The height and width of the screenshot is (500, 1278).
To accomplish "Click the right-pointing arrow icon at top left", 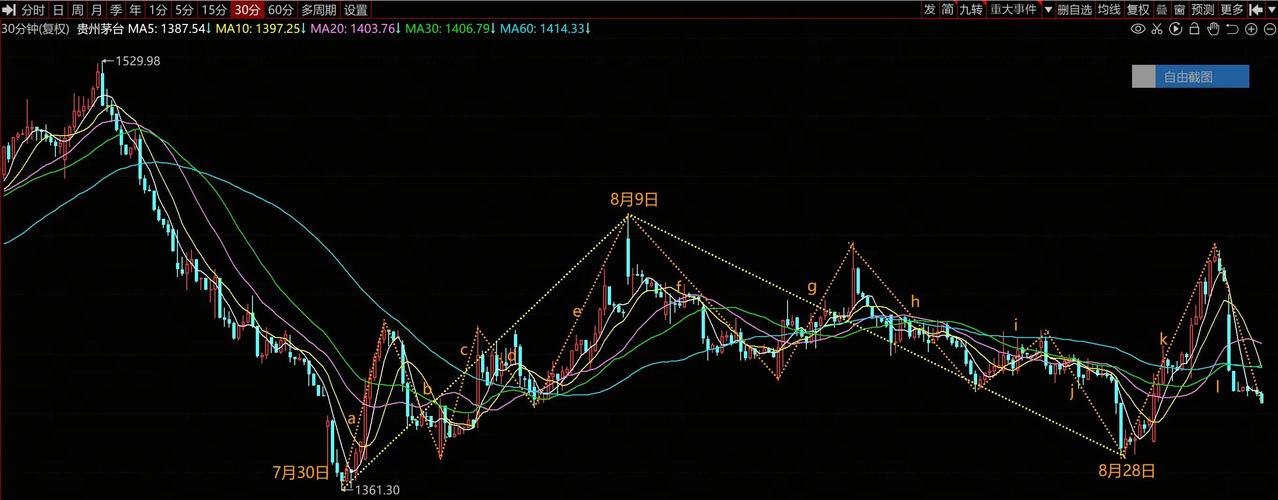I will pos(9,9).
